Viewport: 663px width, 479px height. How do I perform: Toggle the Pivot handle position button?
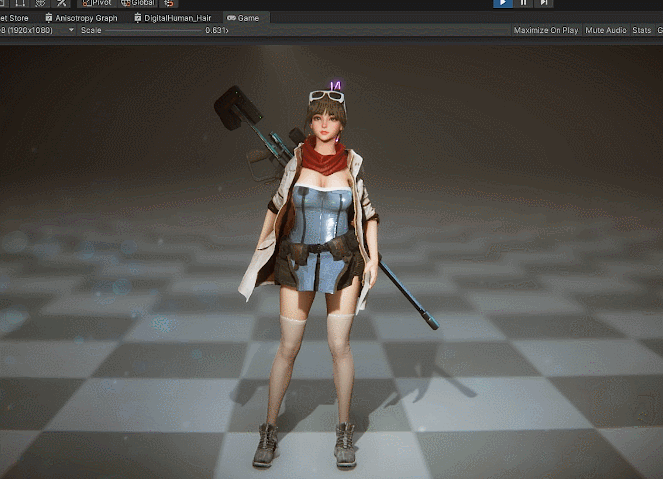coord(97,3)
